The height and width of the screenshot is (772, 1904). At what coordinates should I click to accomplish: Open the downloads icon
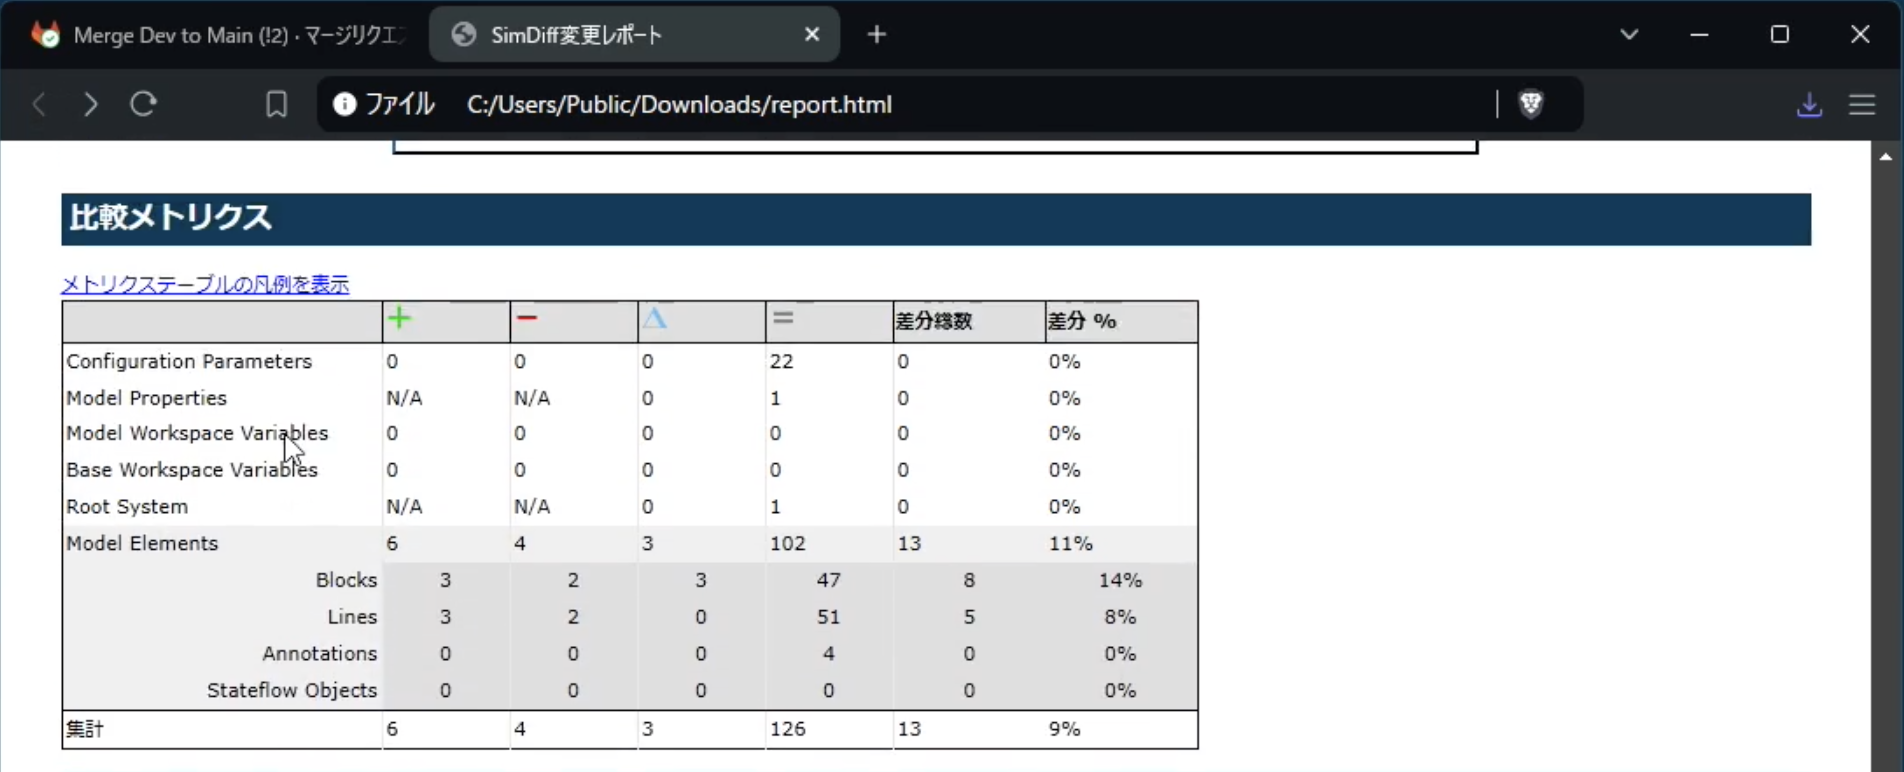[x=1809, y=104]
